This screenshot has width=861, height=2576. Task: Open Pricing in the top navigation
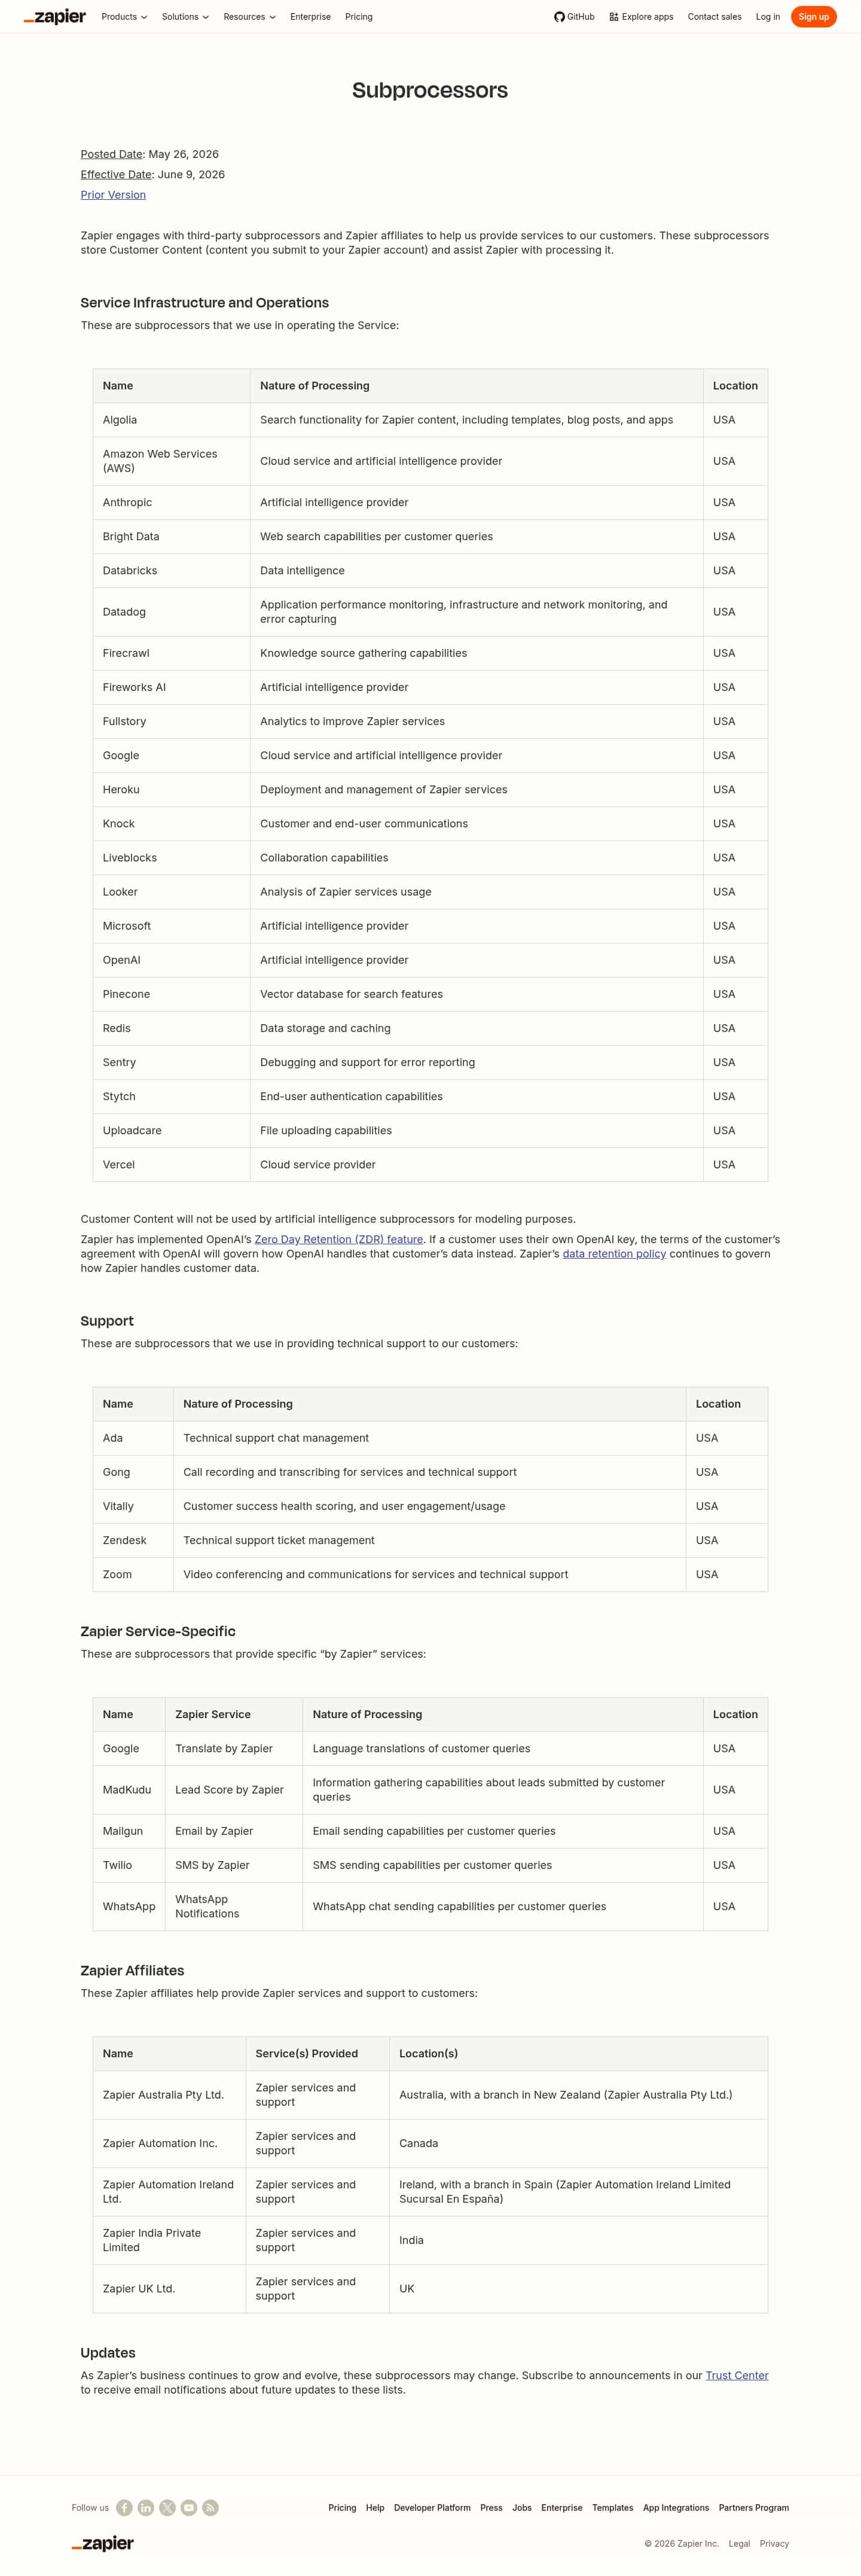(359, 17)
